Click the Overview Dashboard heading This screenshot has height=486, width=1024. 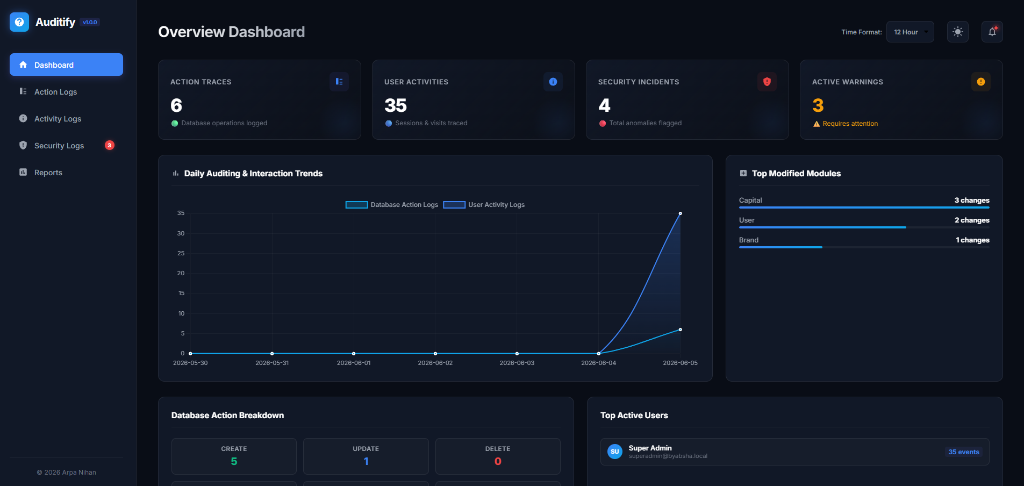click(231, 31)
